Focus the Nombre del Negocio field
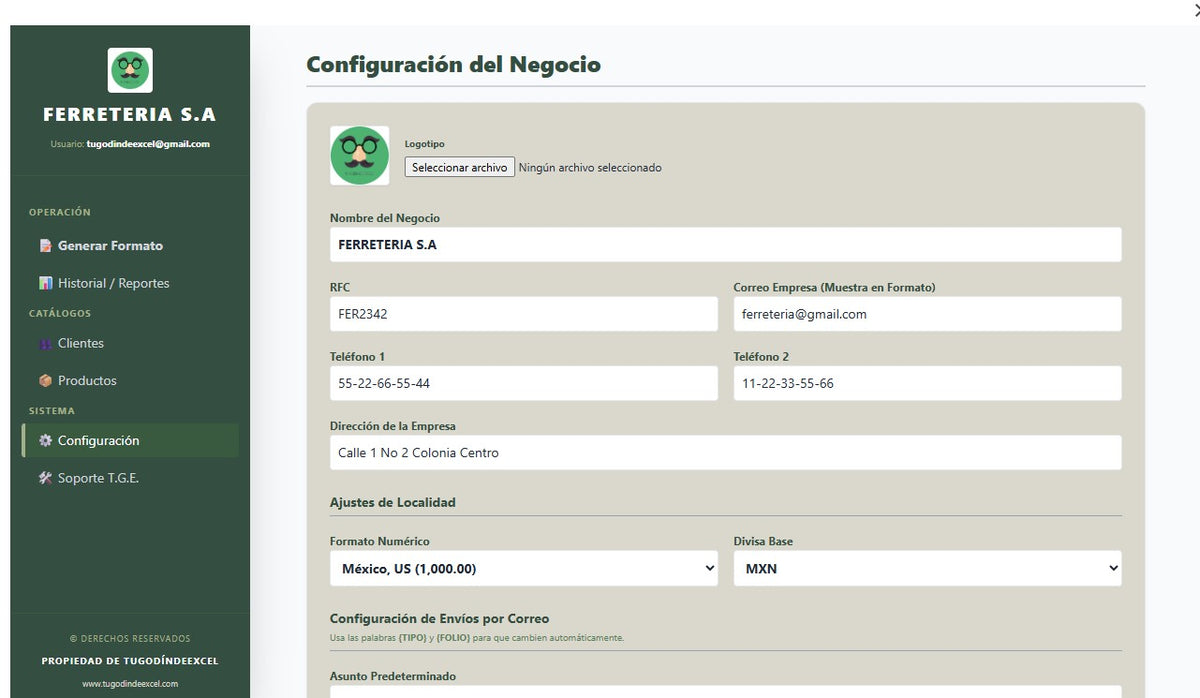The image size is (1200, 698). click(726, 244)
